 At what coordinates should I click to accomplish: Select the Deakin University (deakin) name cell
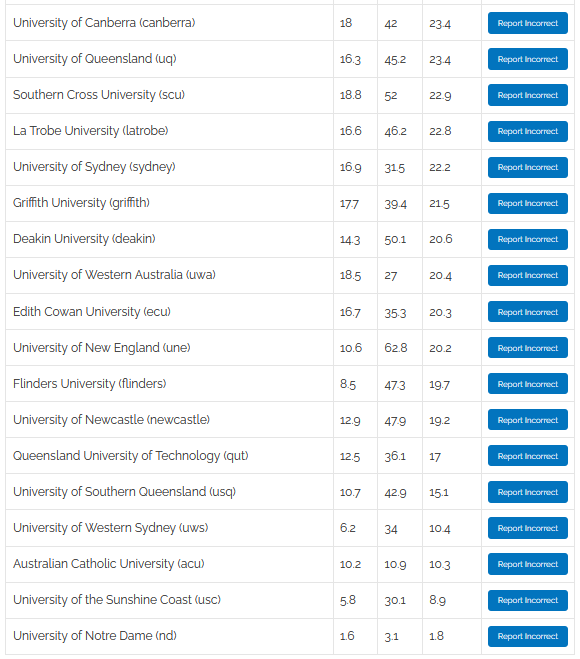(x=169, y=240)
